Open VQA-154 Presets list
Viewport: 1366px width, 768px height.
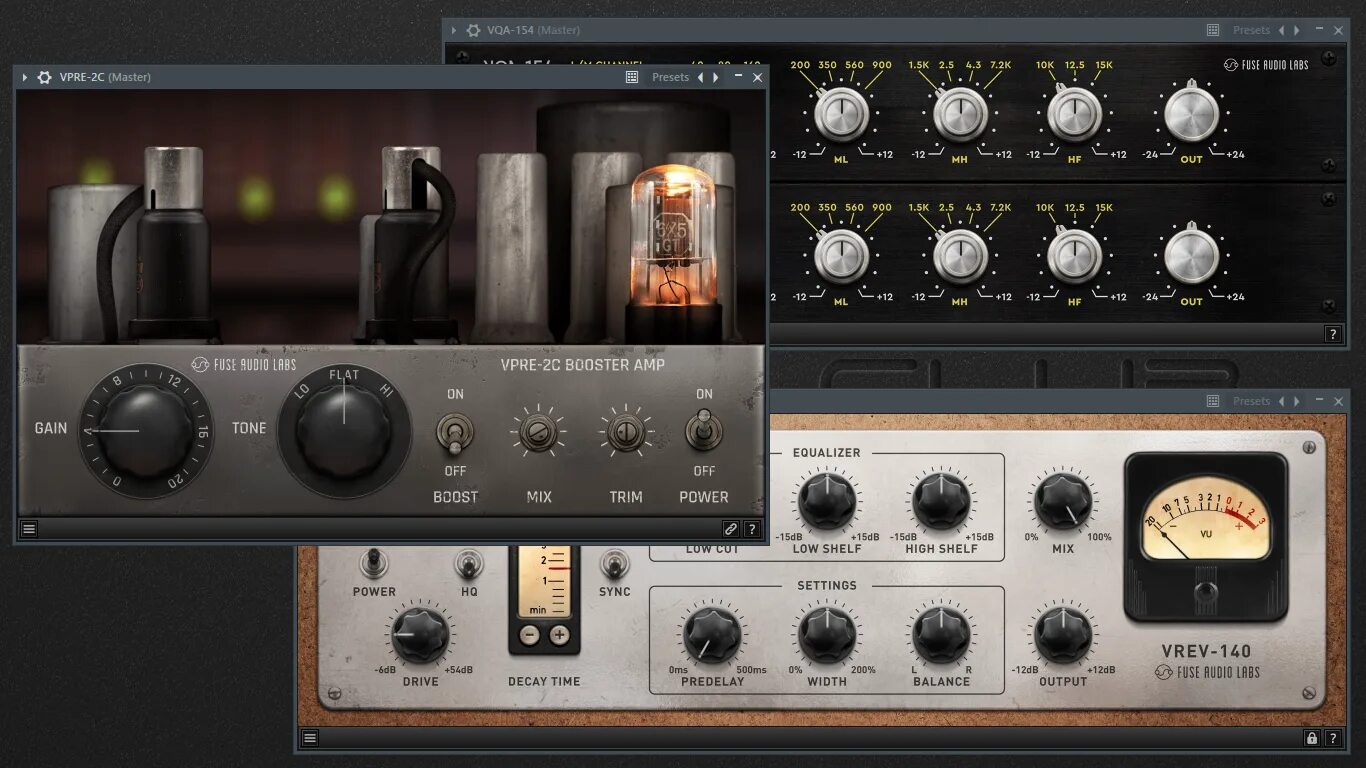(1251, 30)
